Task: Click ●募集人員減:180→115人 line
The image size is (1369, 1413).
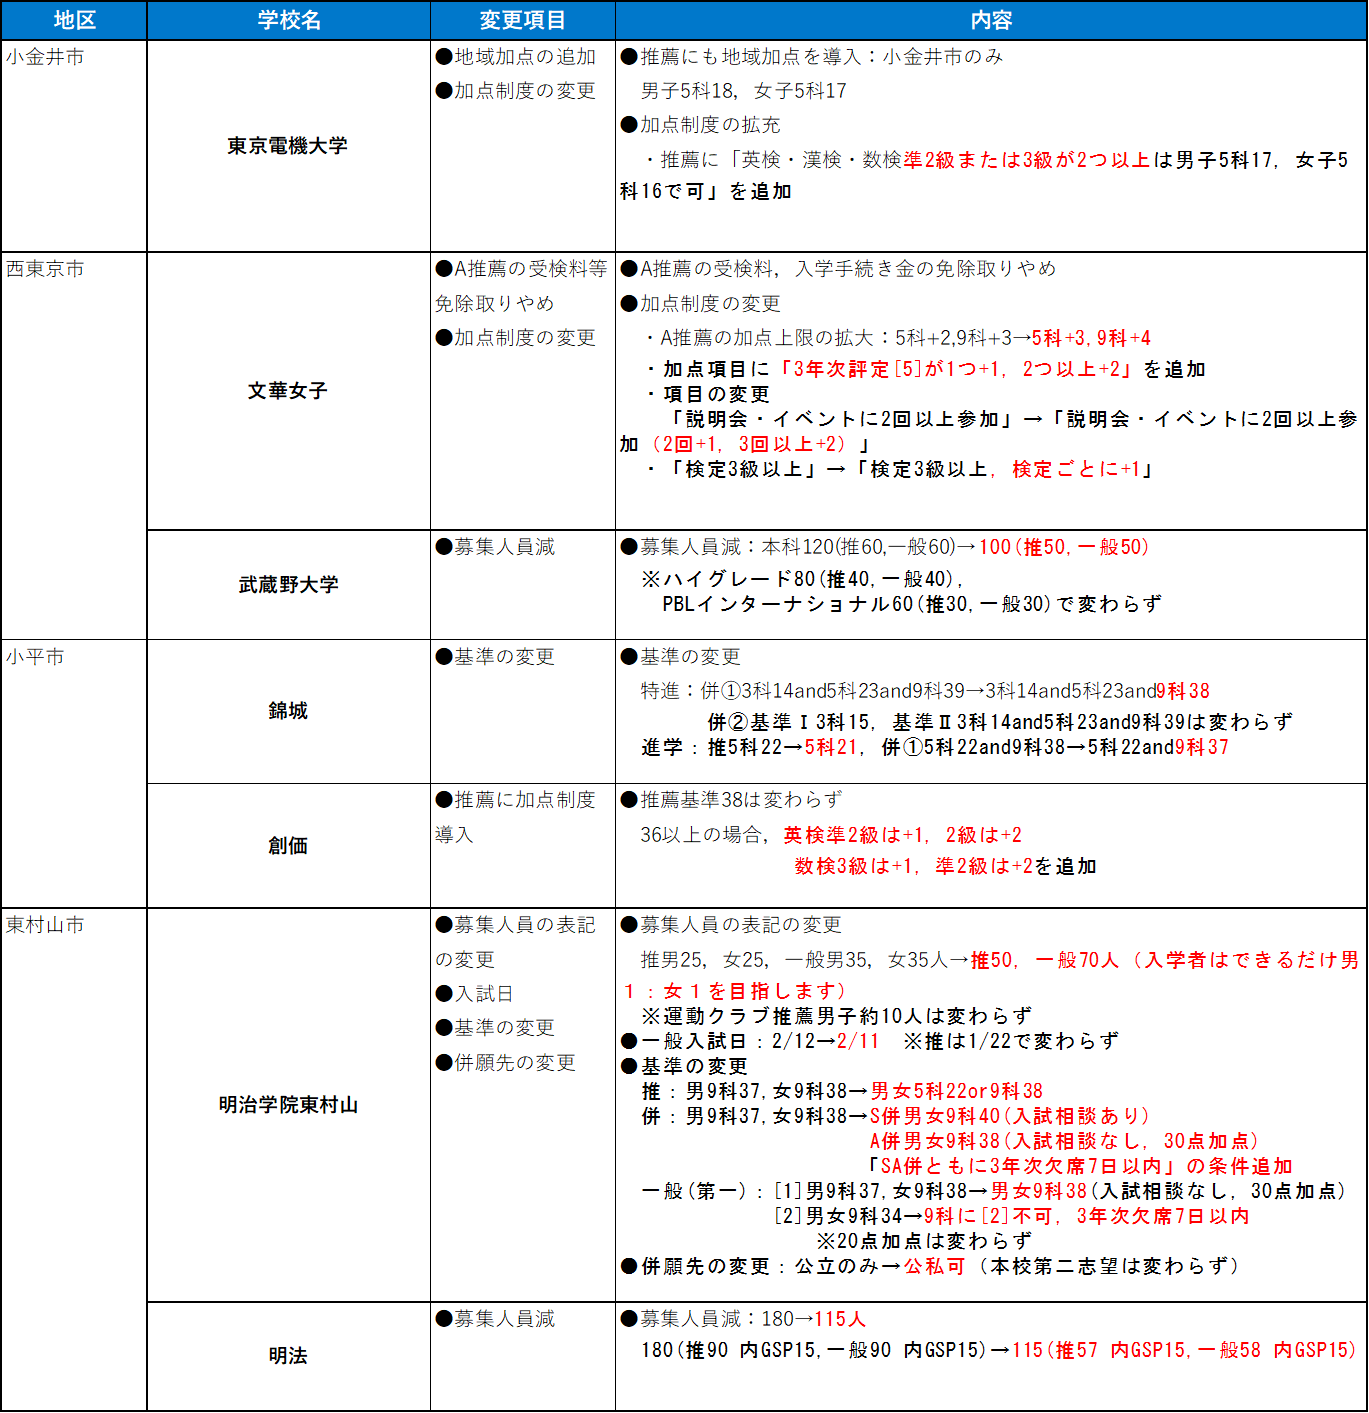Action: coord(743,1319)
